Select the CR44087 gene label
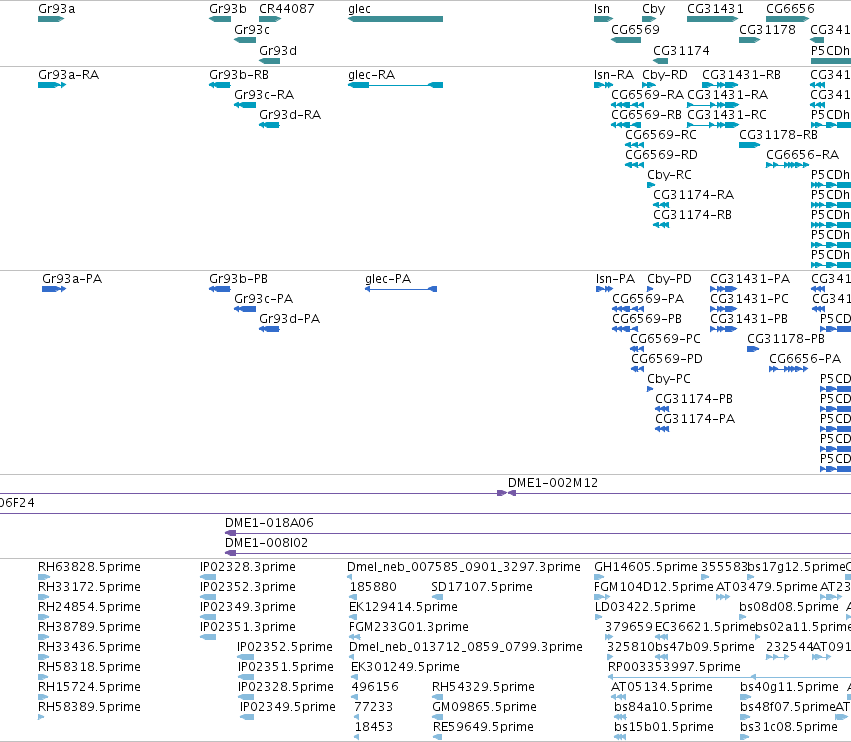 [287, 9]
